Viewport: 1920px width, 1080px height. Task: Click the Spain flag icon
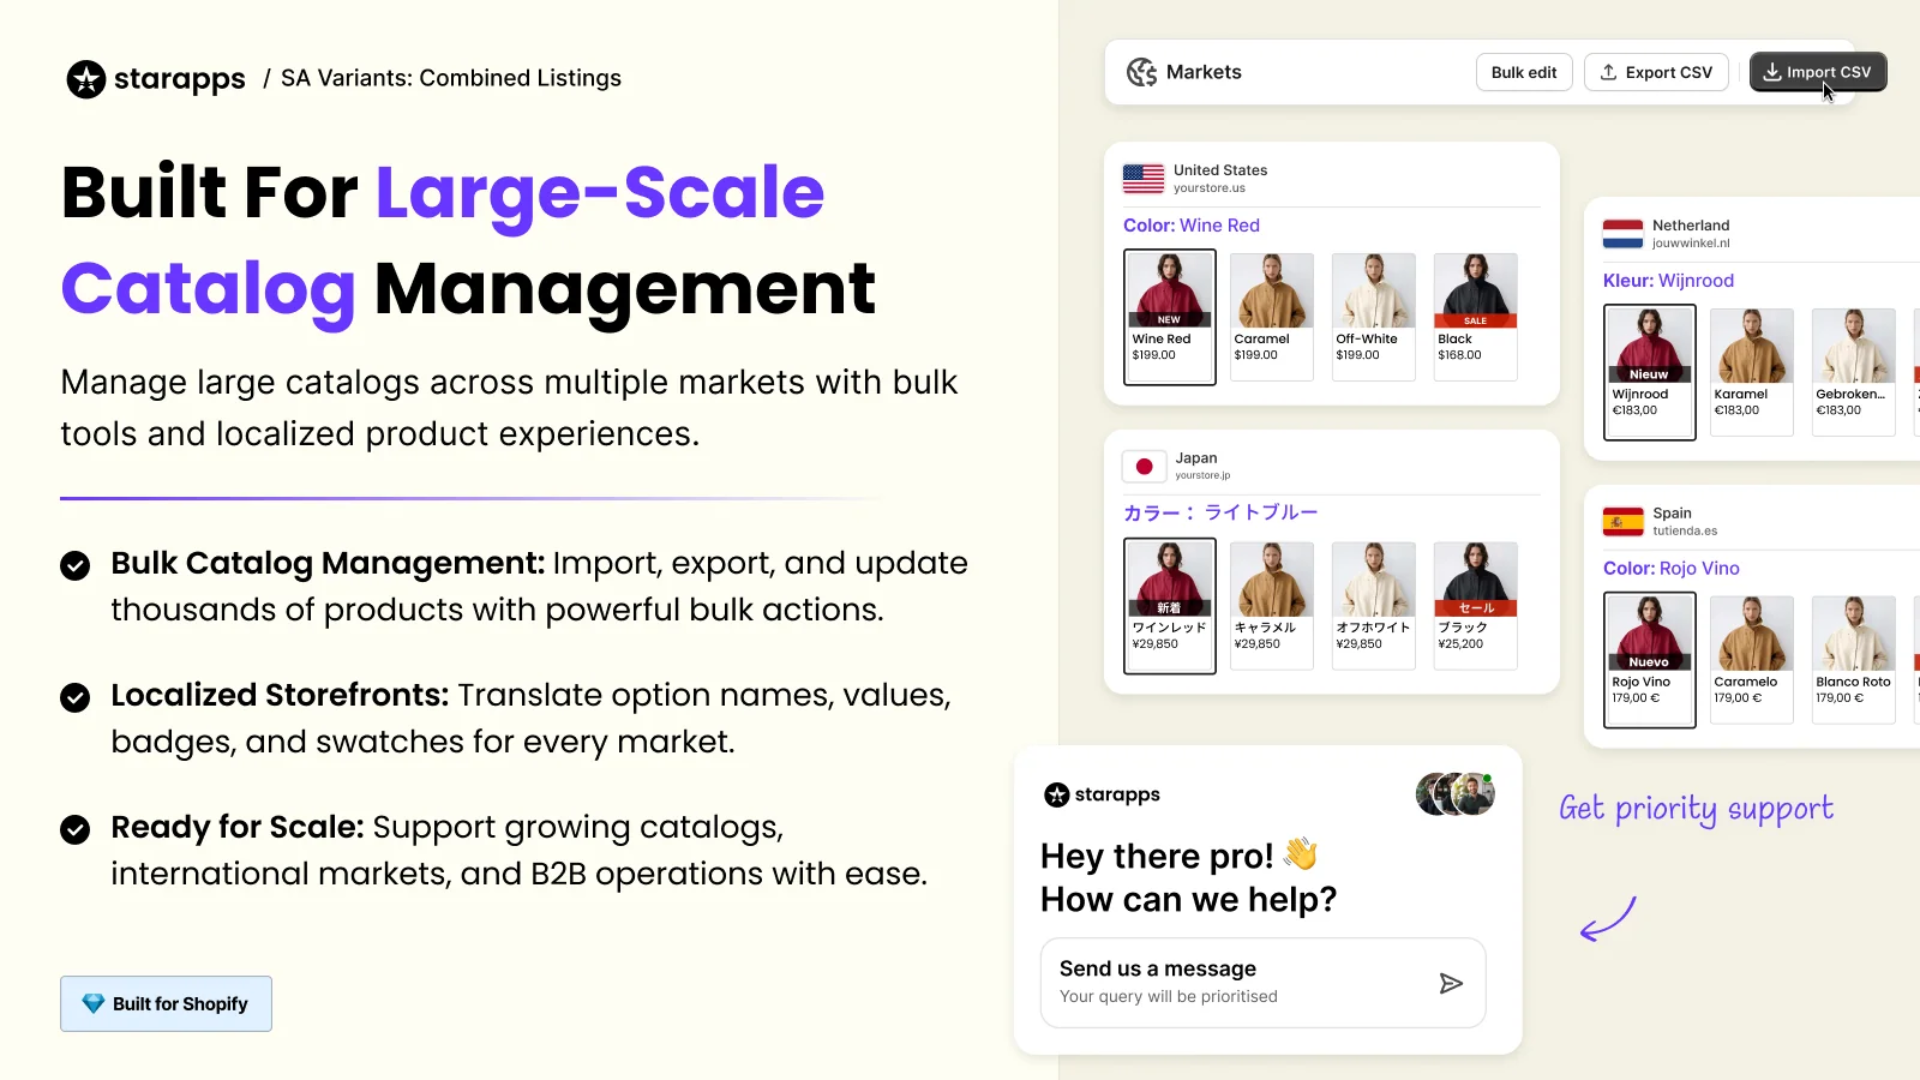1622,521
